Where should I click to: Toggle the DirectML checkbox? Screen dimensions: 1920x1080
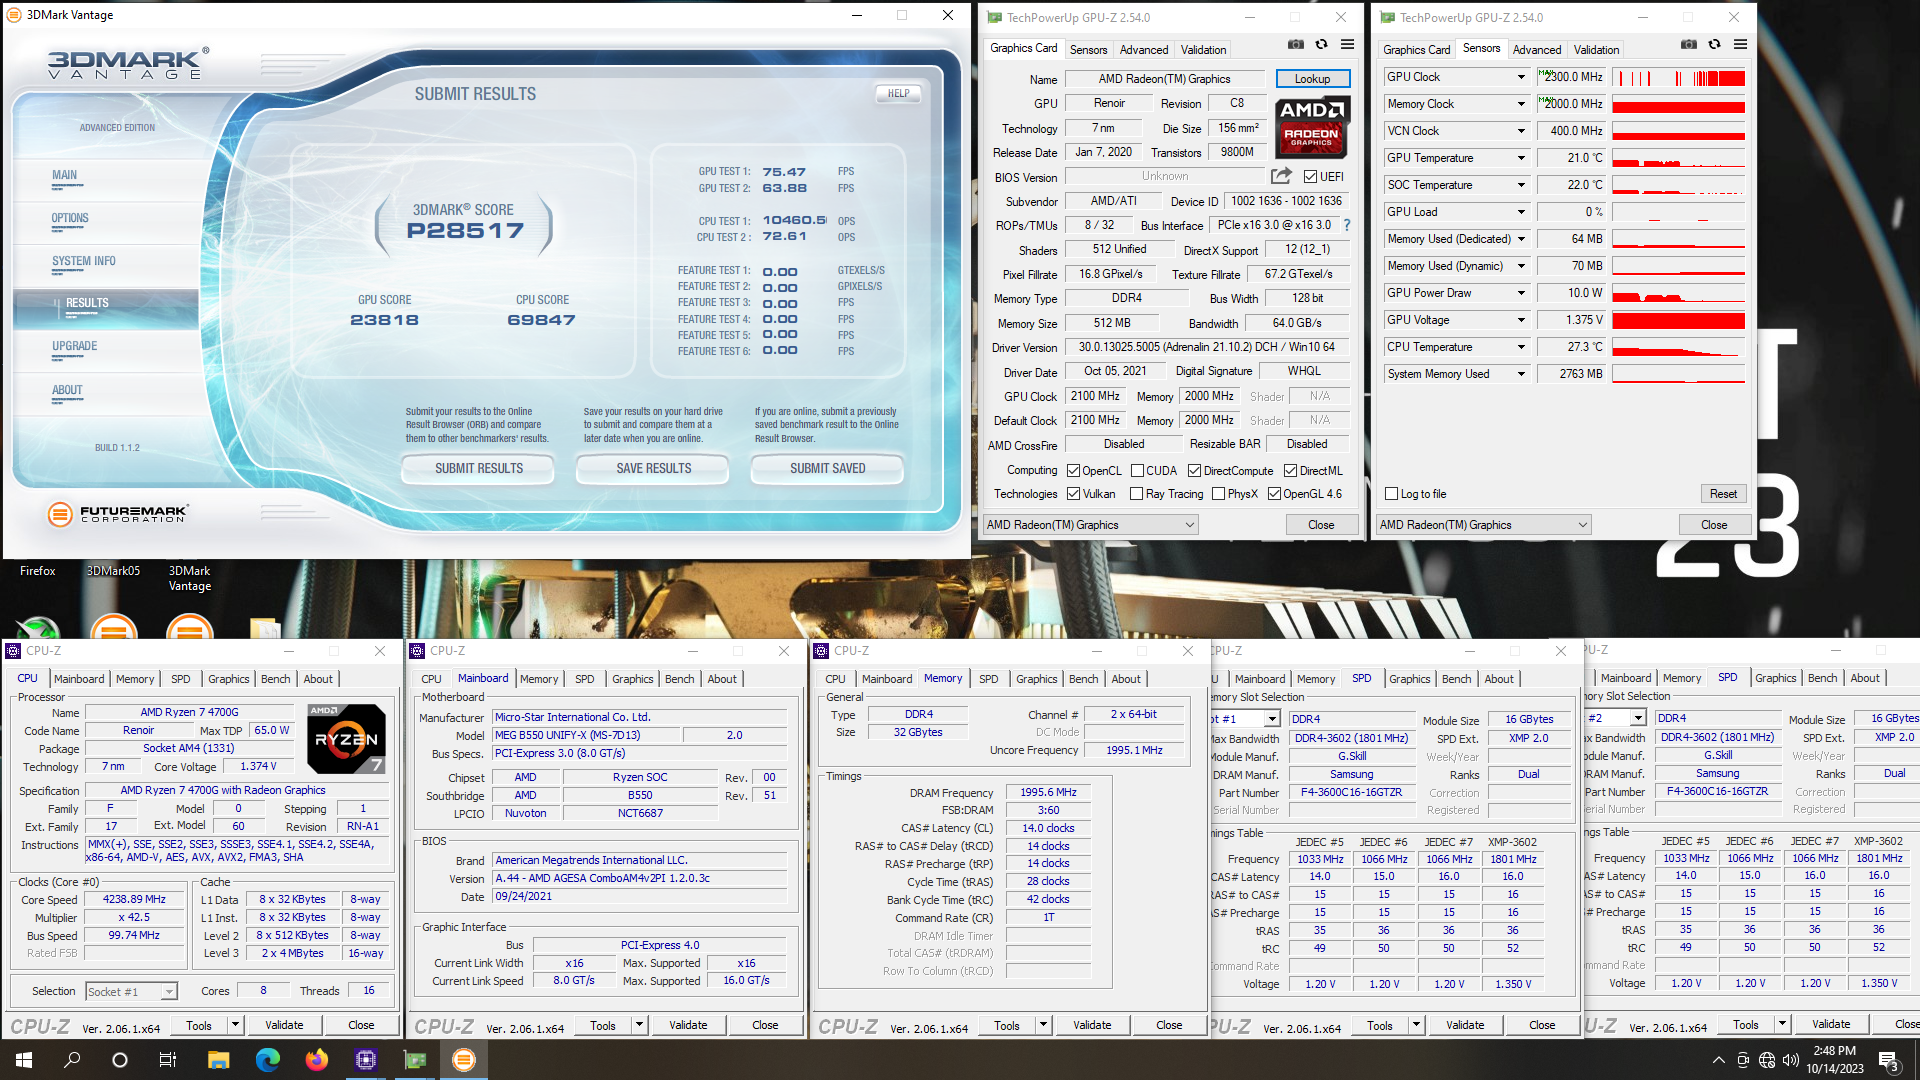coord(1290,471)
